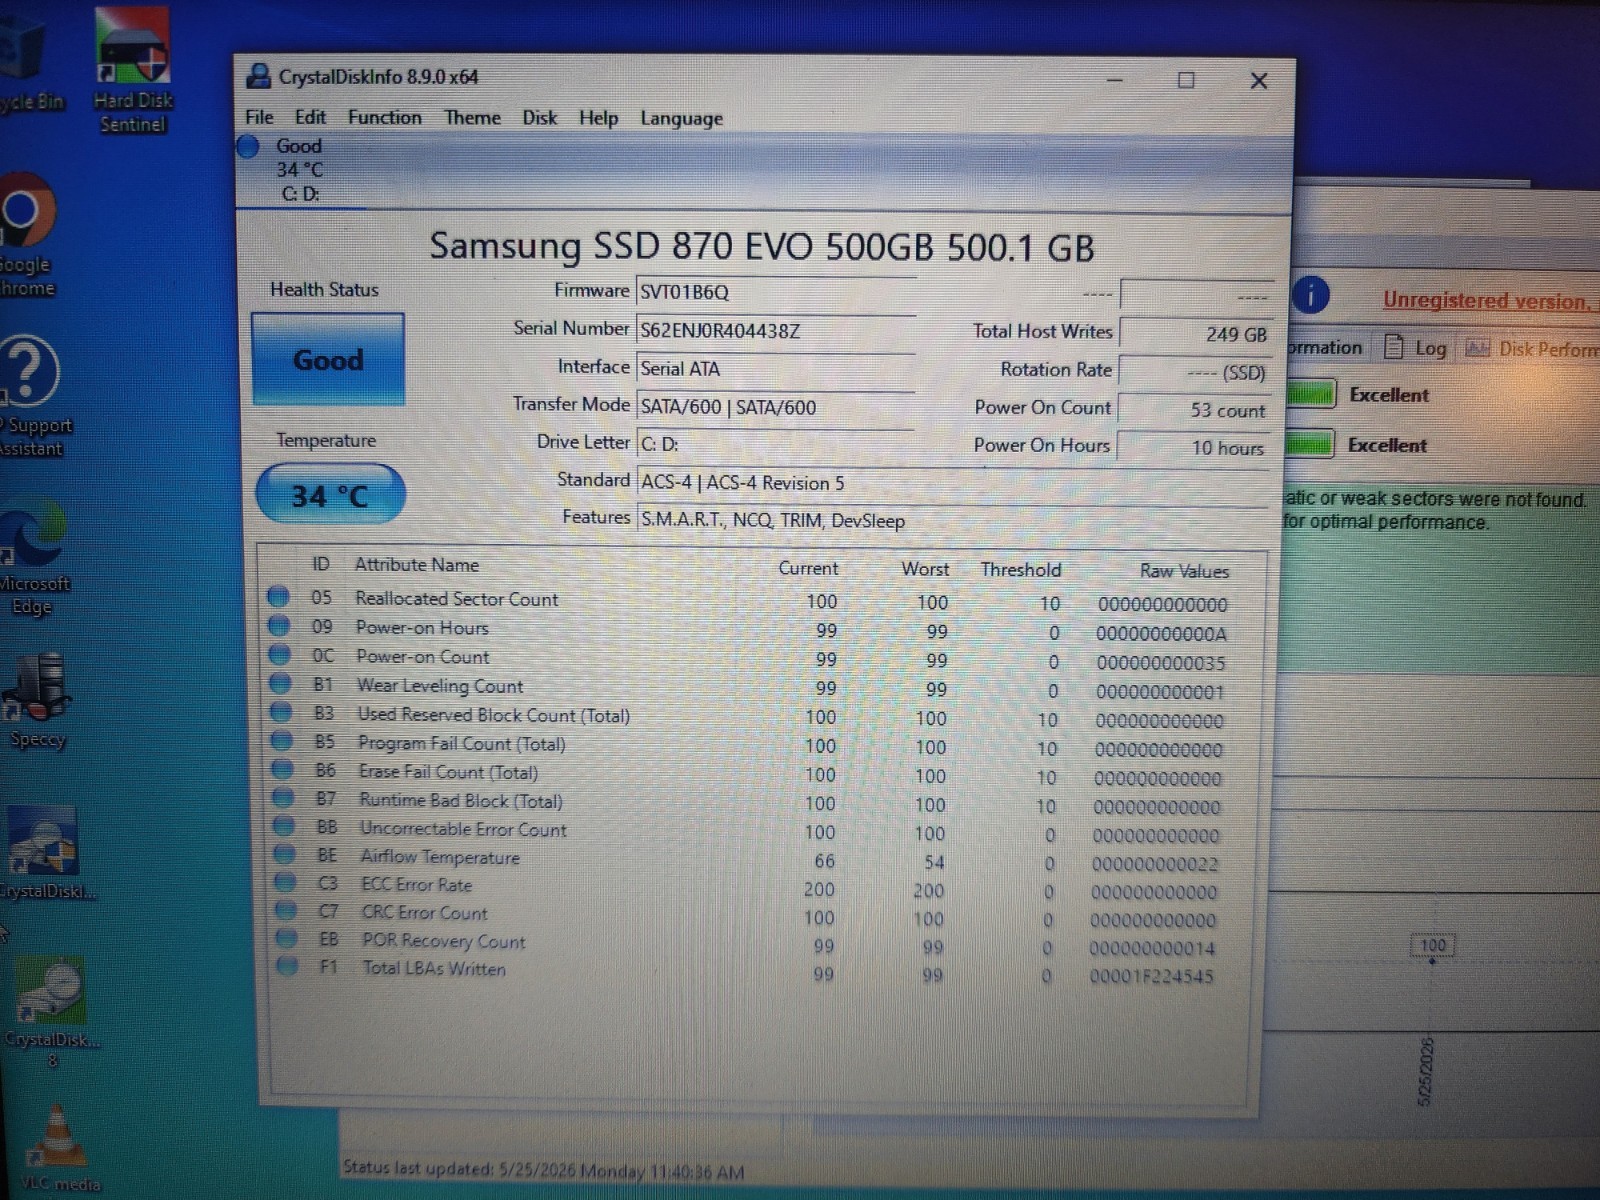The image size is (1600, 1200).
Task: Click the Unregistered version link in Hard Disk Sentinel
Action: pos(1489,300)
